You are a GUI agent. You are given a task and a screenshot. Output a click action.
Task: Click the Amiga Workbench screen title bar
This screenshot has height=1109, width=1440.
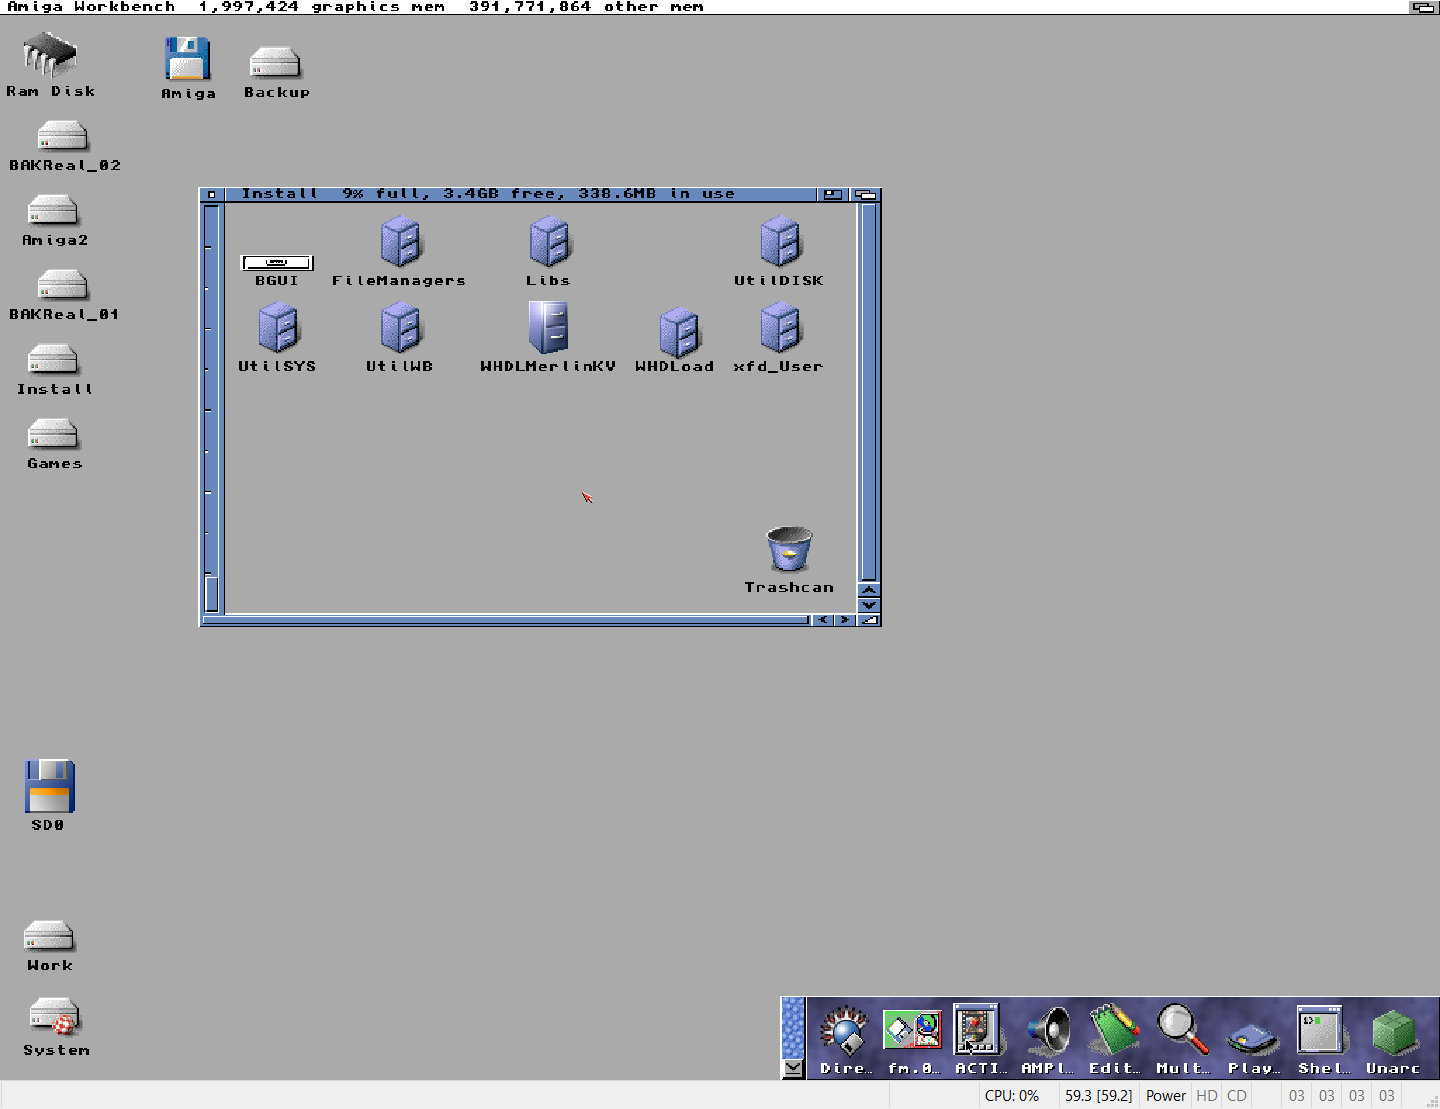point(704,7)
